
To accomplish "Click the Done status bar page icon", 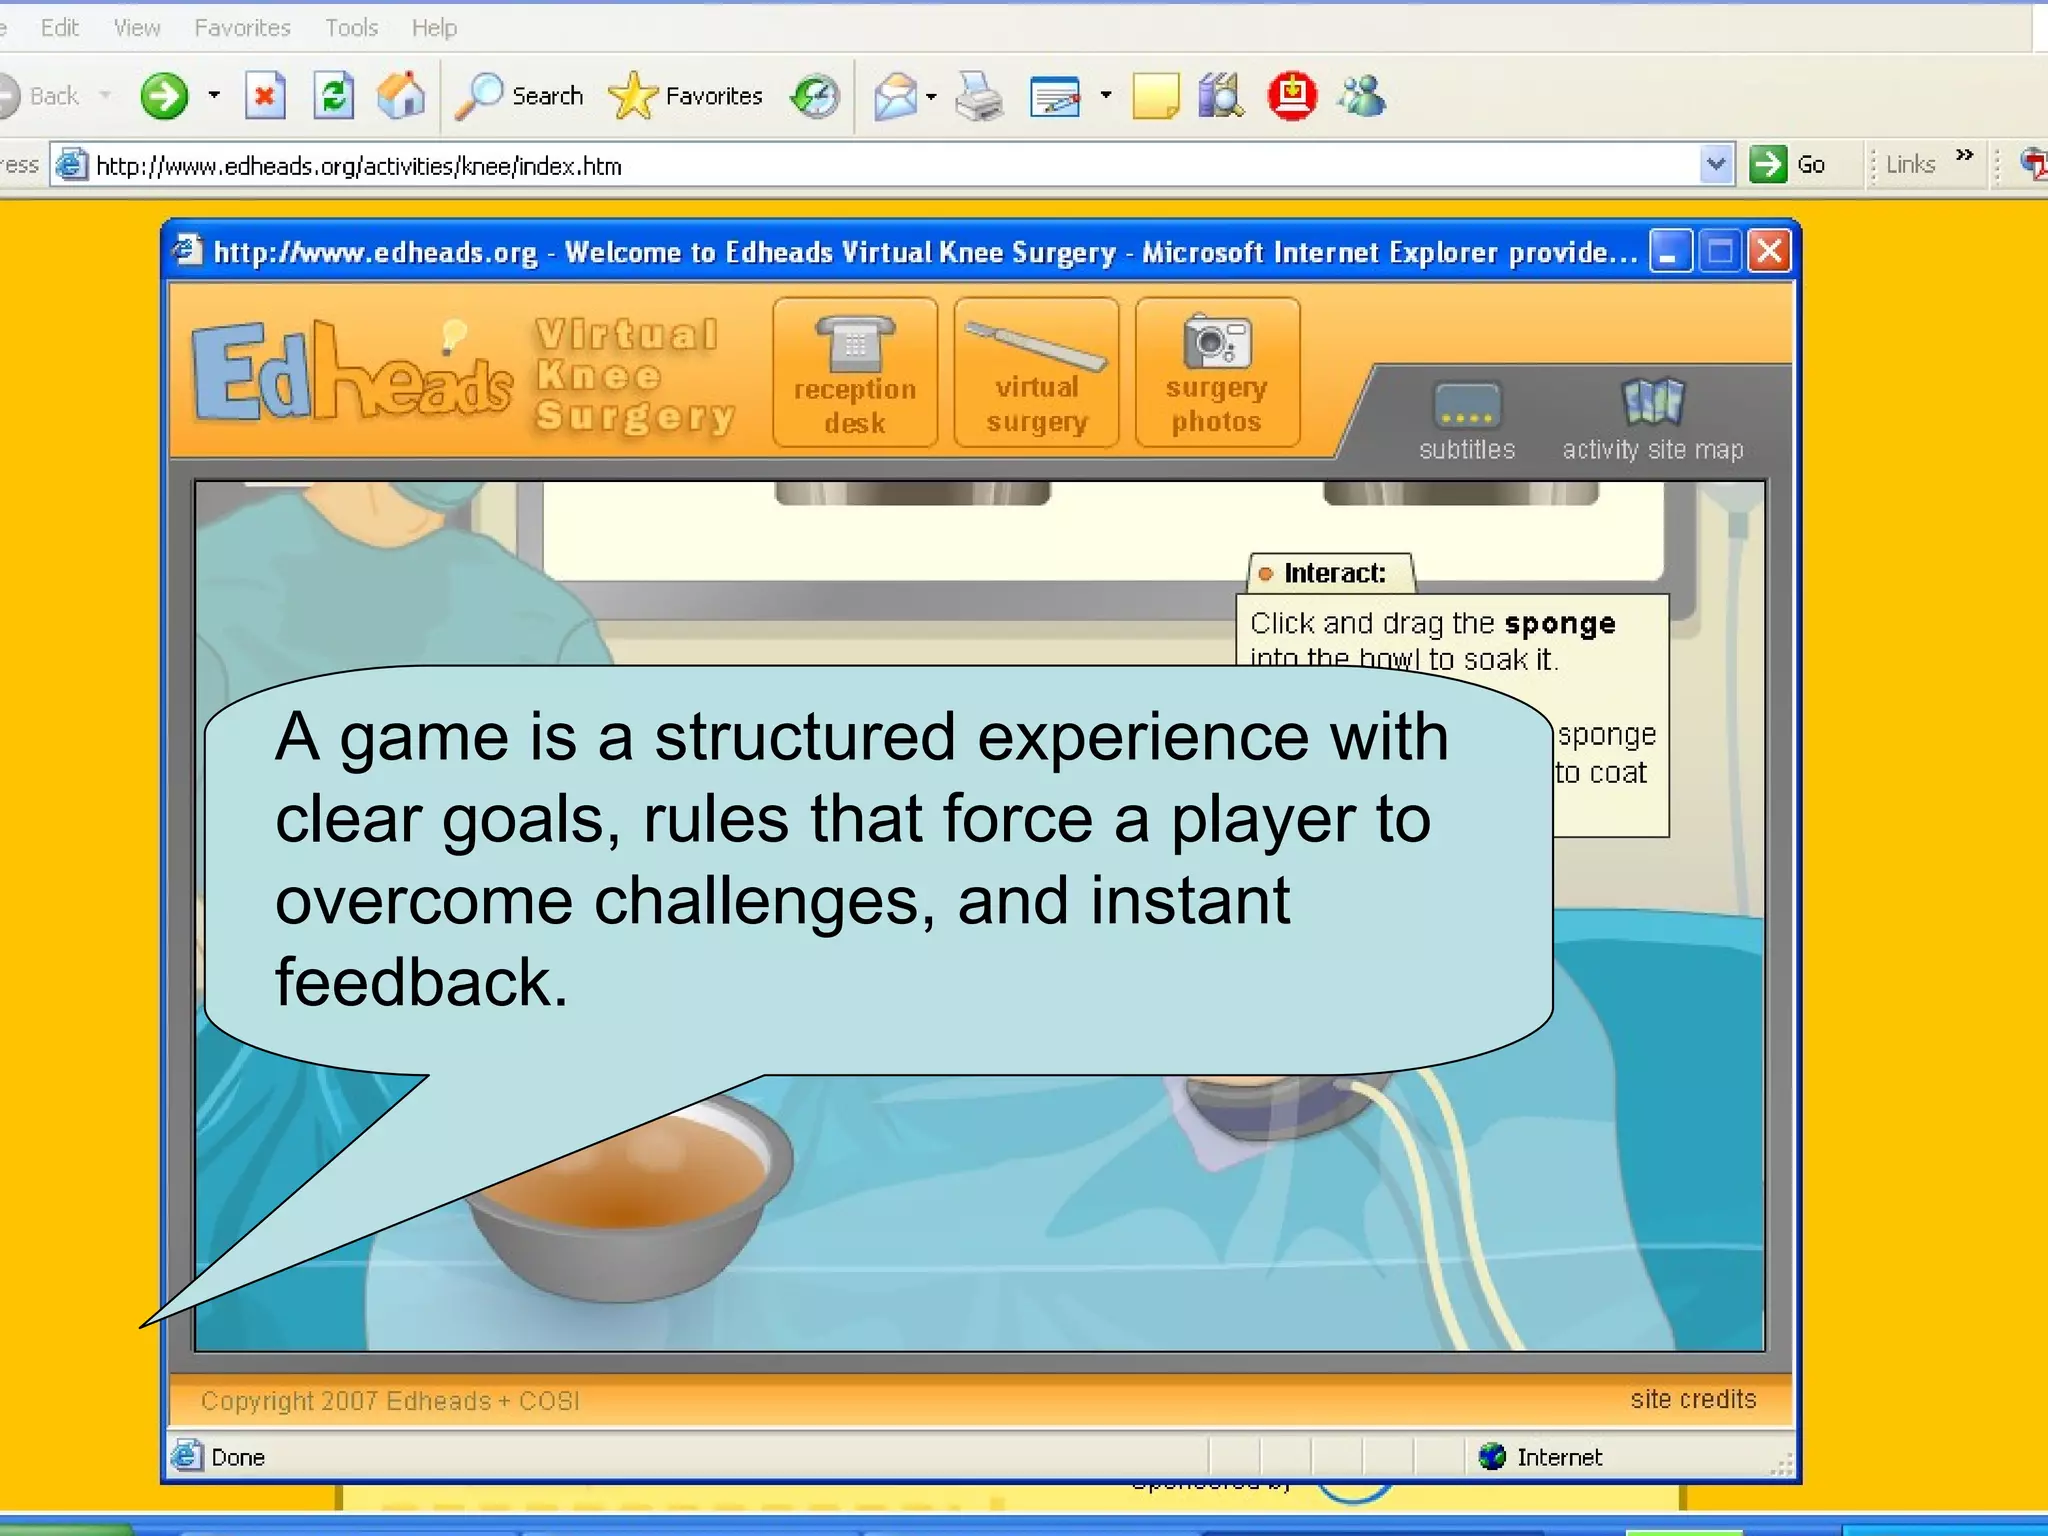I will click(186, 1456).
